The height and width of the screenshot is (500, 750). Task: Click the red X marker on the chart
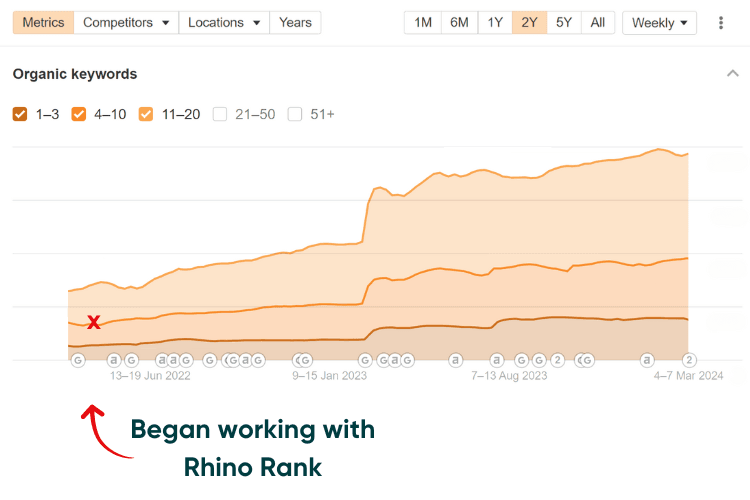pos(93,322)
